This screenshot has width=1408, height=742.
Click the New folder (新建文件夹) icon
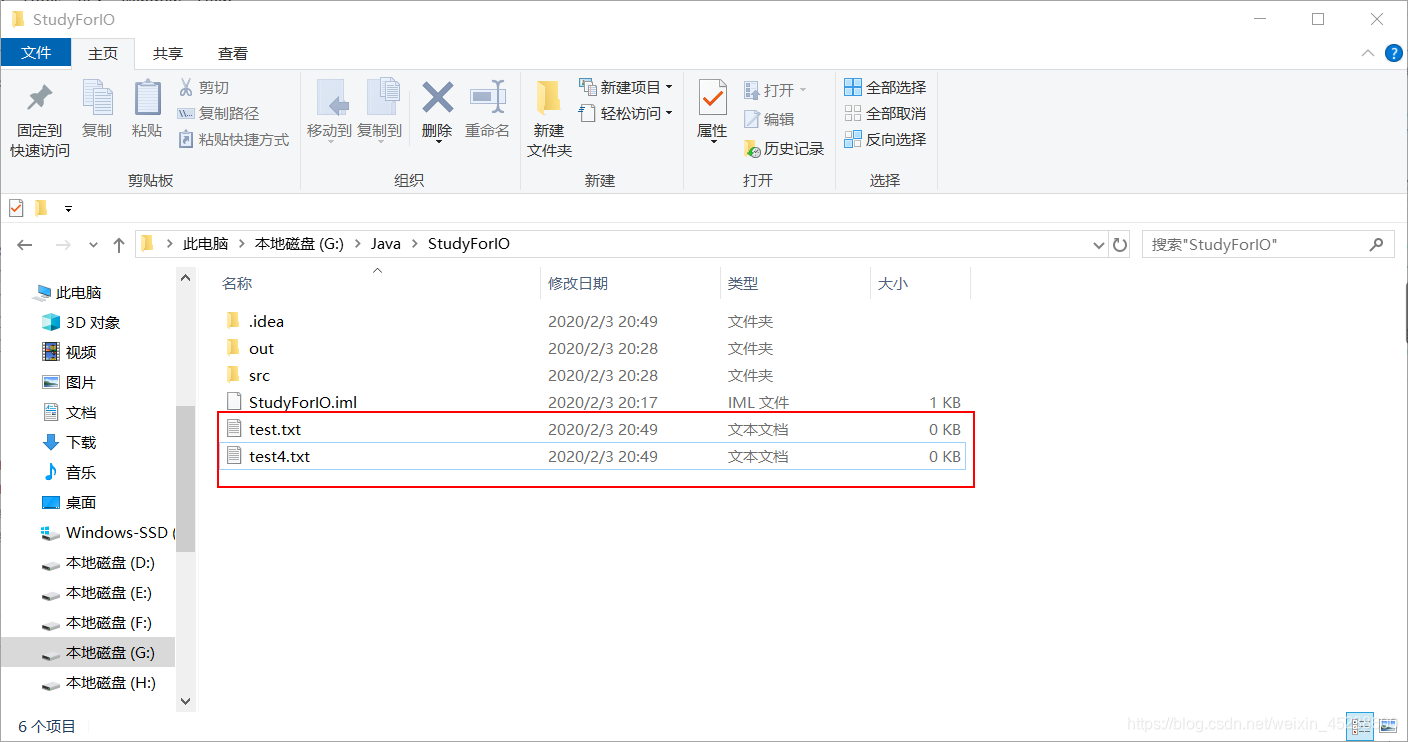(x=548, y=98)
